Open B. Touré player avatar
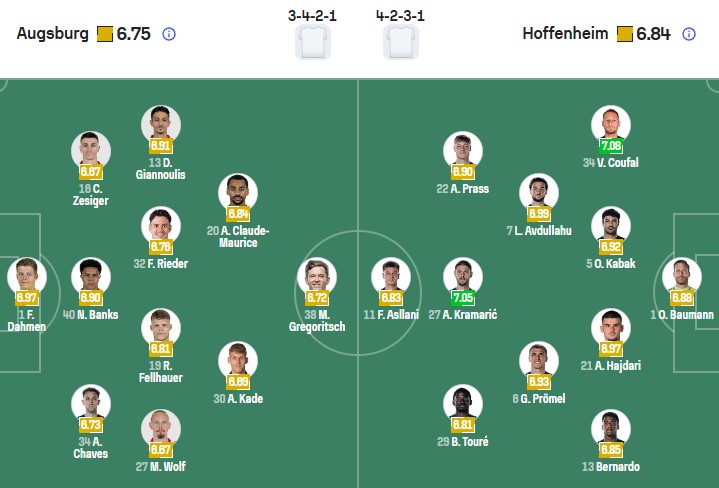719x488 pixels. coord(461,401)
